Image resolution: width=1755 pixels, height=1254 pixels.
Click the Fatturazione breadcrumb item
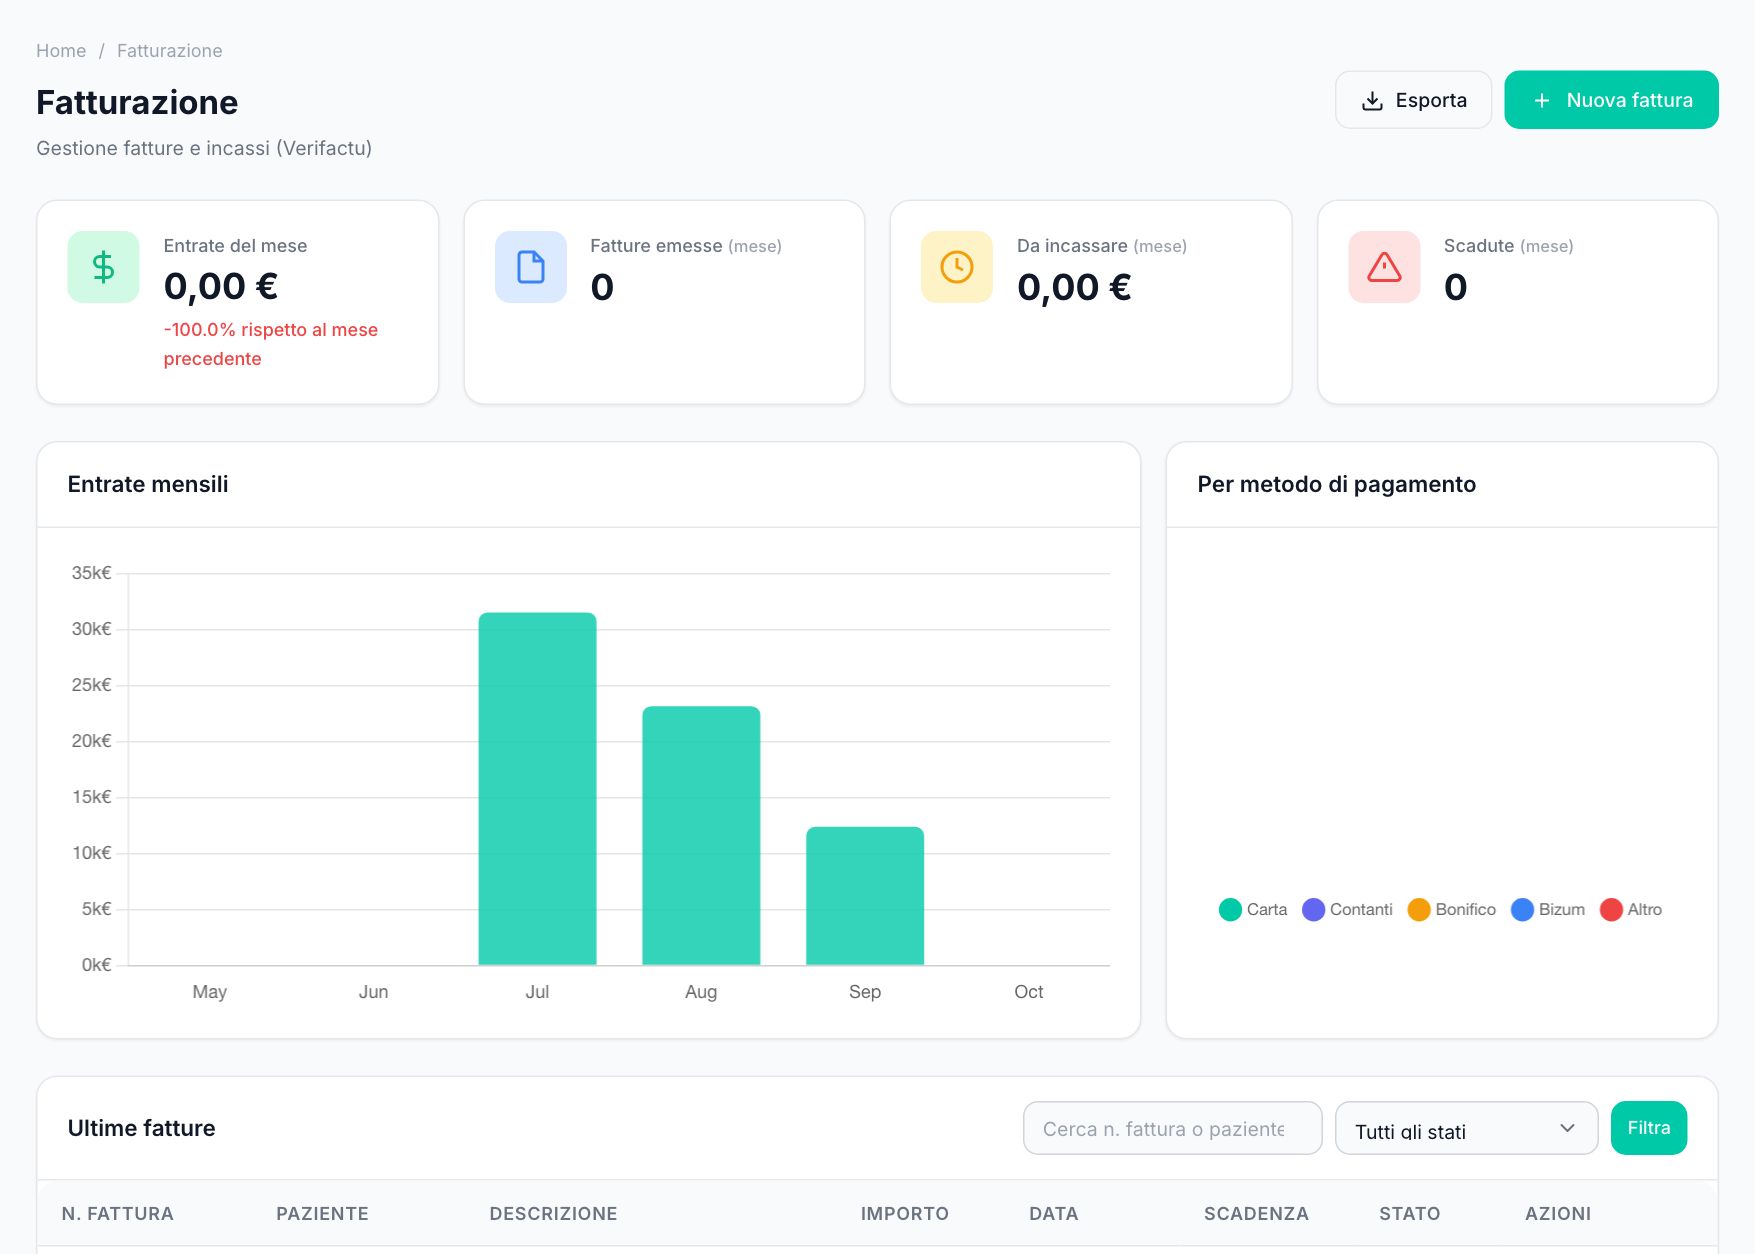tap(169, 51)
